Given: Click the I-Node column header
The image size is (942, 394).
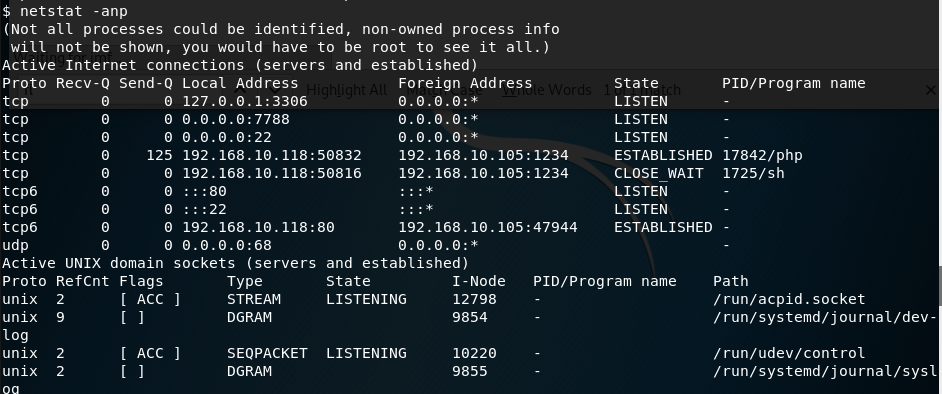Looking at the screenshot, I should point(479,281).
